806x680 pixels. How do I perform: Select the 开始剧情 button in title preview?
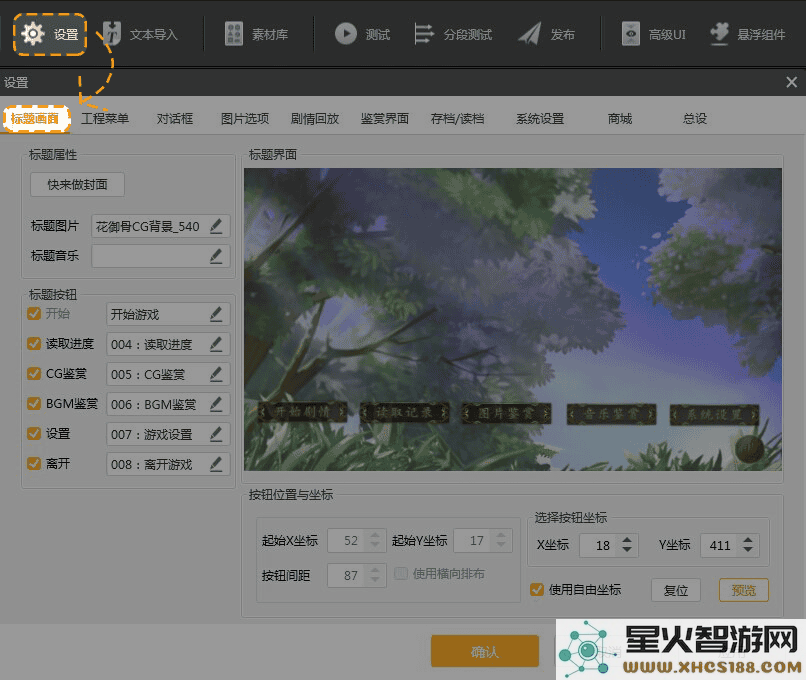point(302,412)
